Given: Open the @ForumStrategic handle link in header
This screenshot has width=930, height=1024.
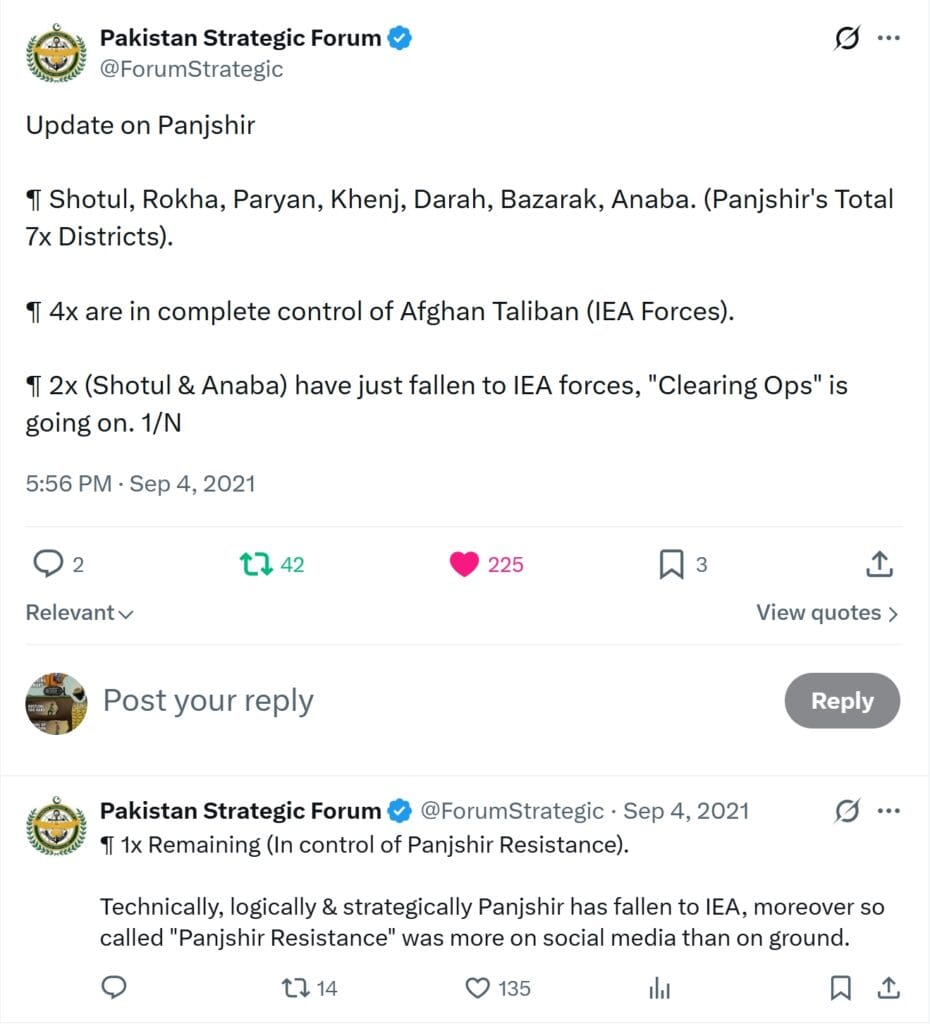Looking at the screenshot, I should click(x=191, y=69).
